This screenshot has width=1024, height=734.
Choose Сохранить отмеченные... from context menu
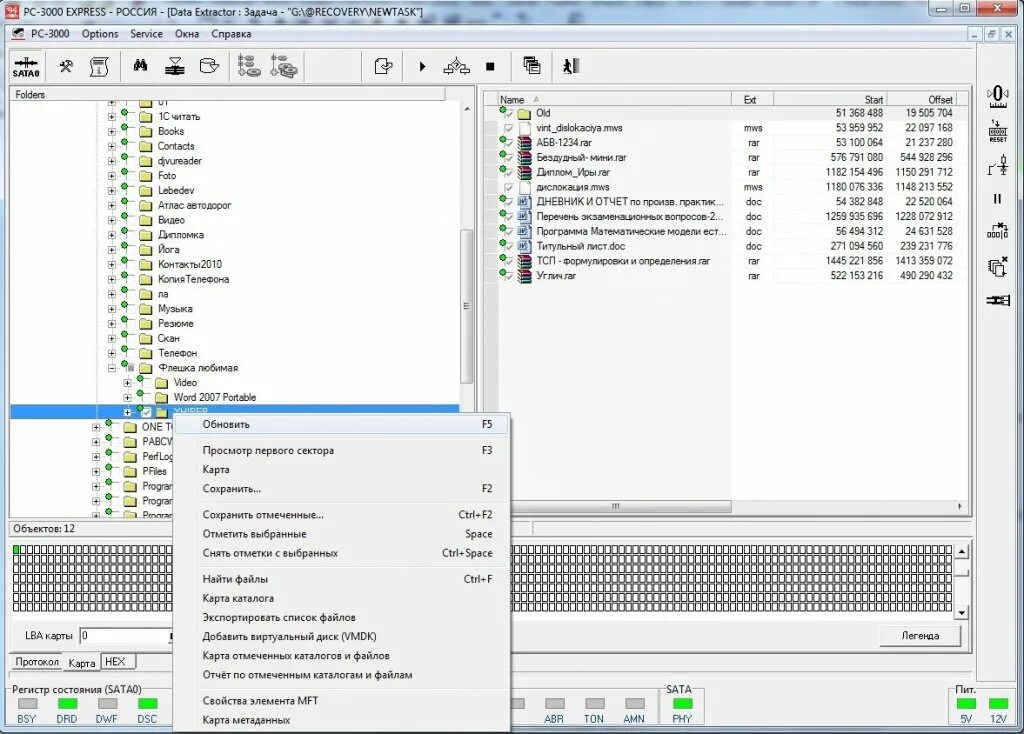pyautogui.click(x=342, y=515)
